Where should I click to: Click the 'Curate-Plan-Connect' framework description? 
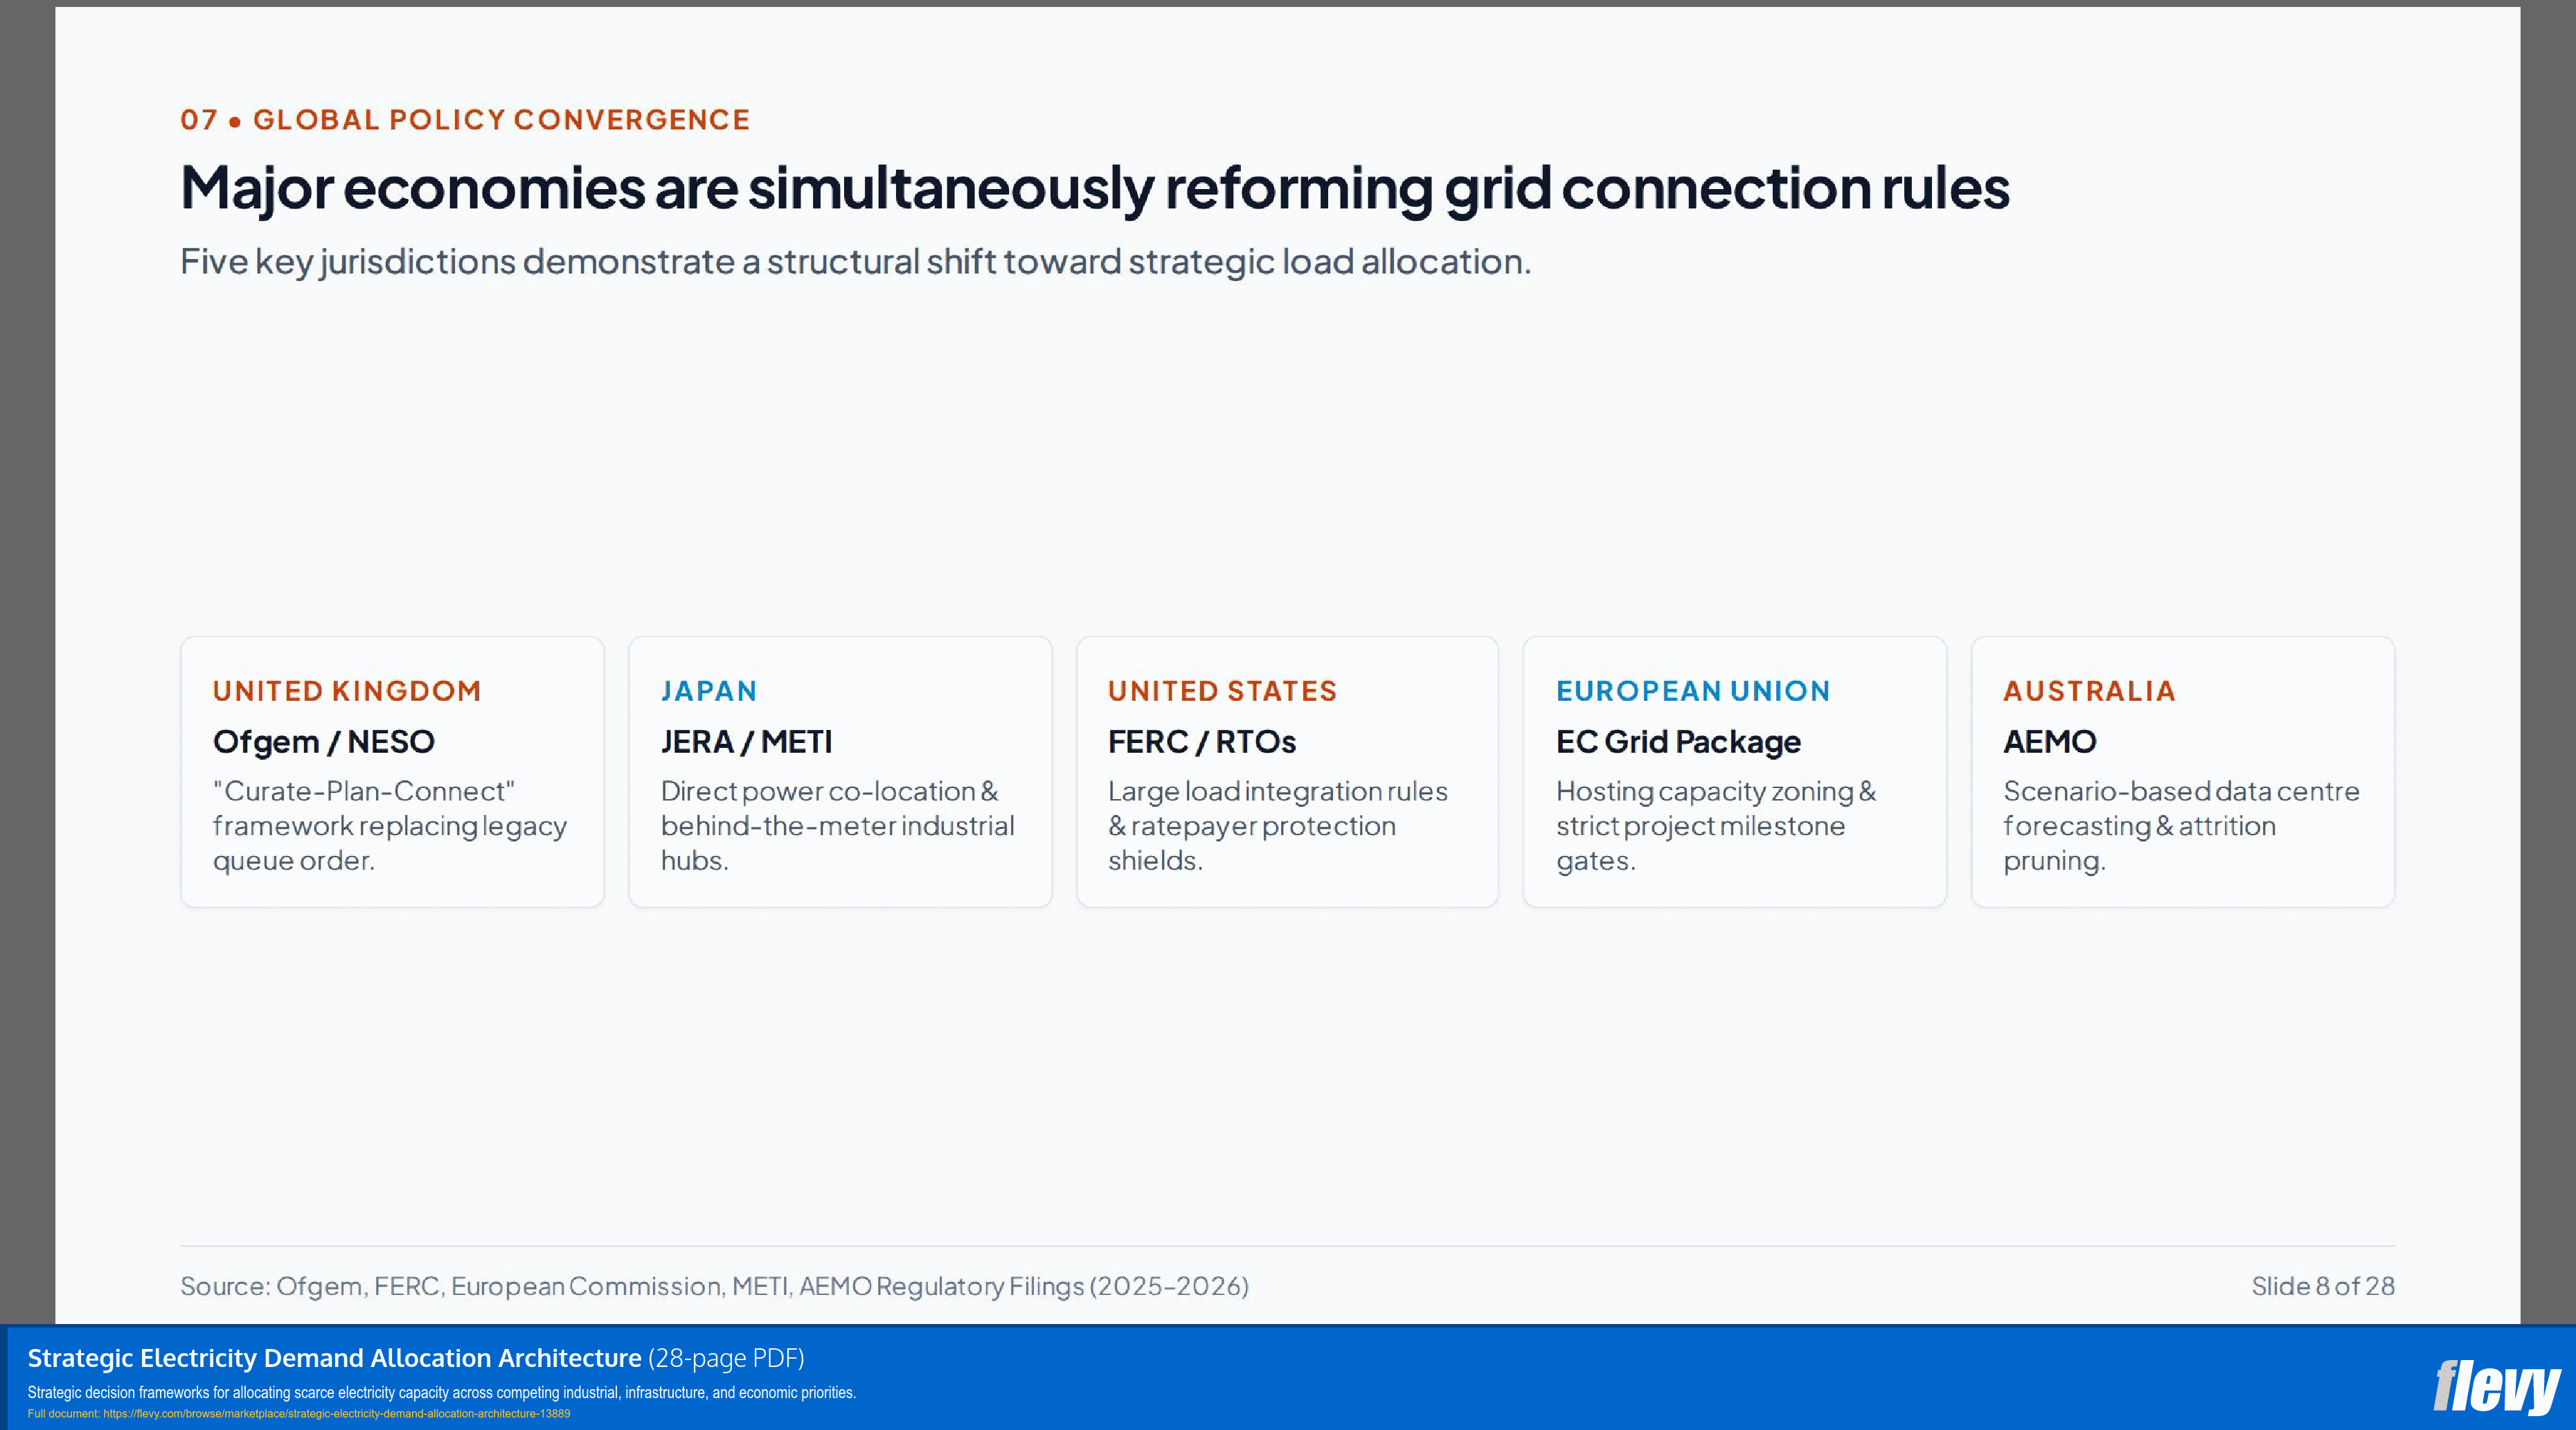390,826
